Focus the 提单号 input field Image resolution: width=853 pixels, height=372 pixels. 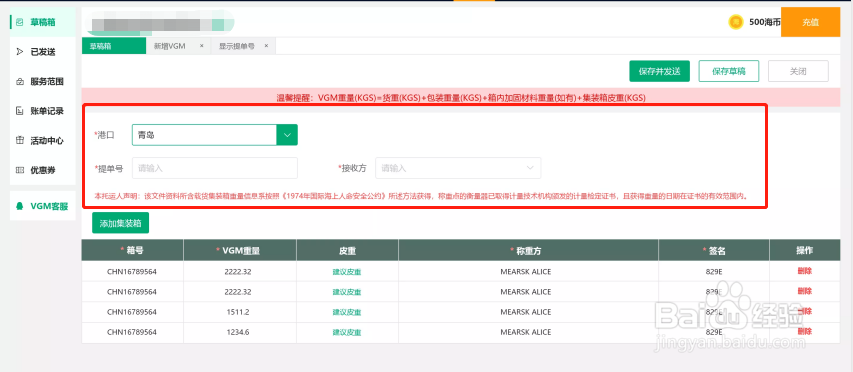coord(215,168)
